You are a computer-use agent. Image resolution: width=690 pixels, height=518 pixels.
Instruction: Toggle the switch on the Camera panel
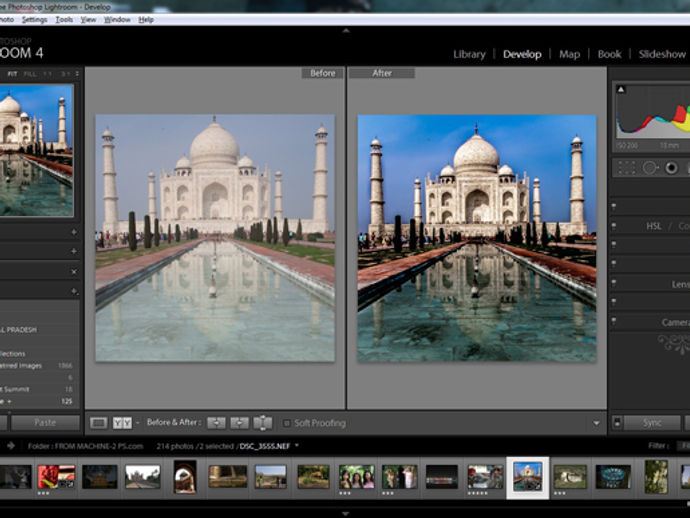click(x=614, y=321)
